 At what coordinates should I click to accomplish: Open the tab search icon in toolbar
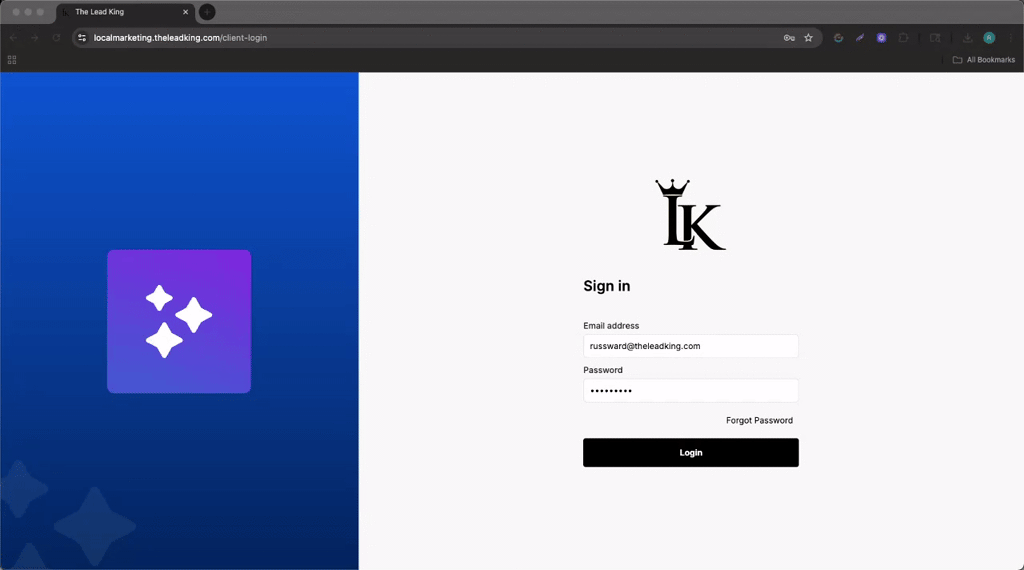click(935, 38)
